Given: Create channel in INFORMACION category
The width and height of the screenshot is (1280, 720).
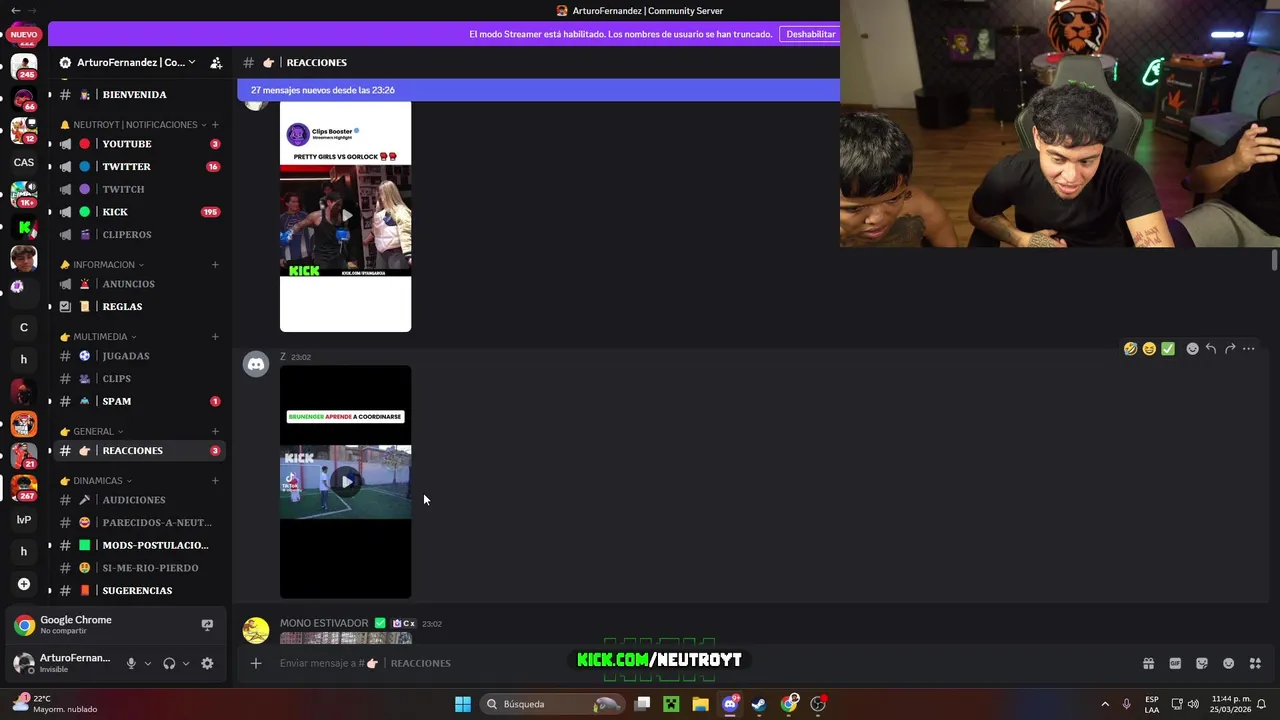Looking at the screenshot, I should (x=215, y=265).
